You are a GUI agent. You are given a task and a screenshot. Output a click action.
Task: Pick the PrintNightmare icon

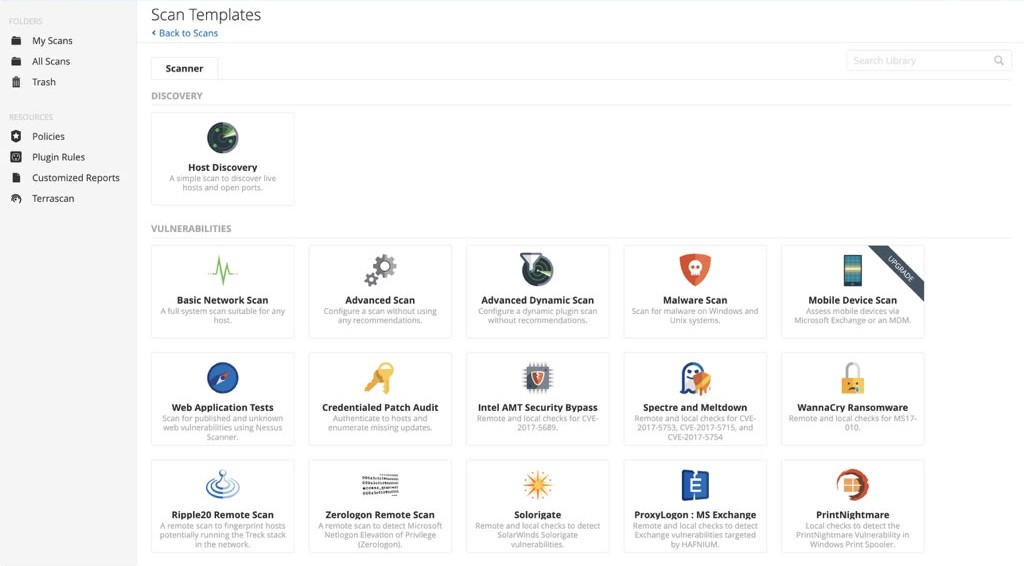tap(852, 485)
